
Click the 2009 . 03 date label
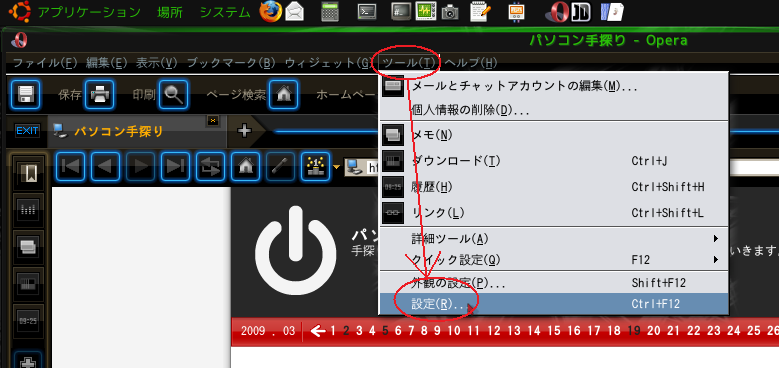[268, 331]
